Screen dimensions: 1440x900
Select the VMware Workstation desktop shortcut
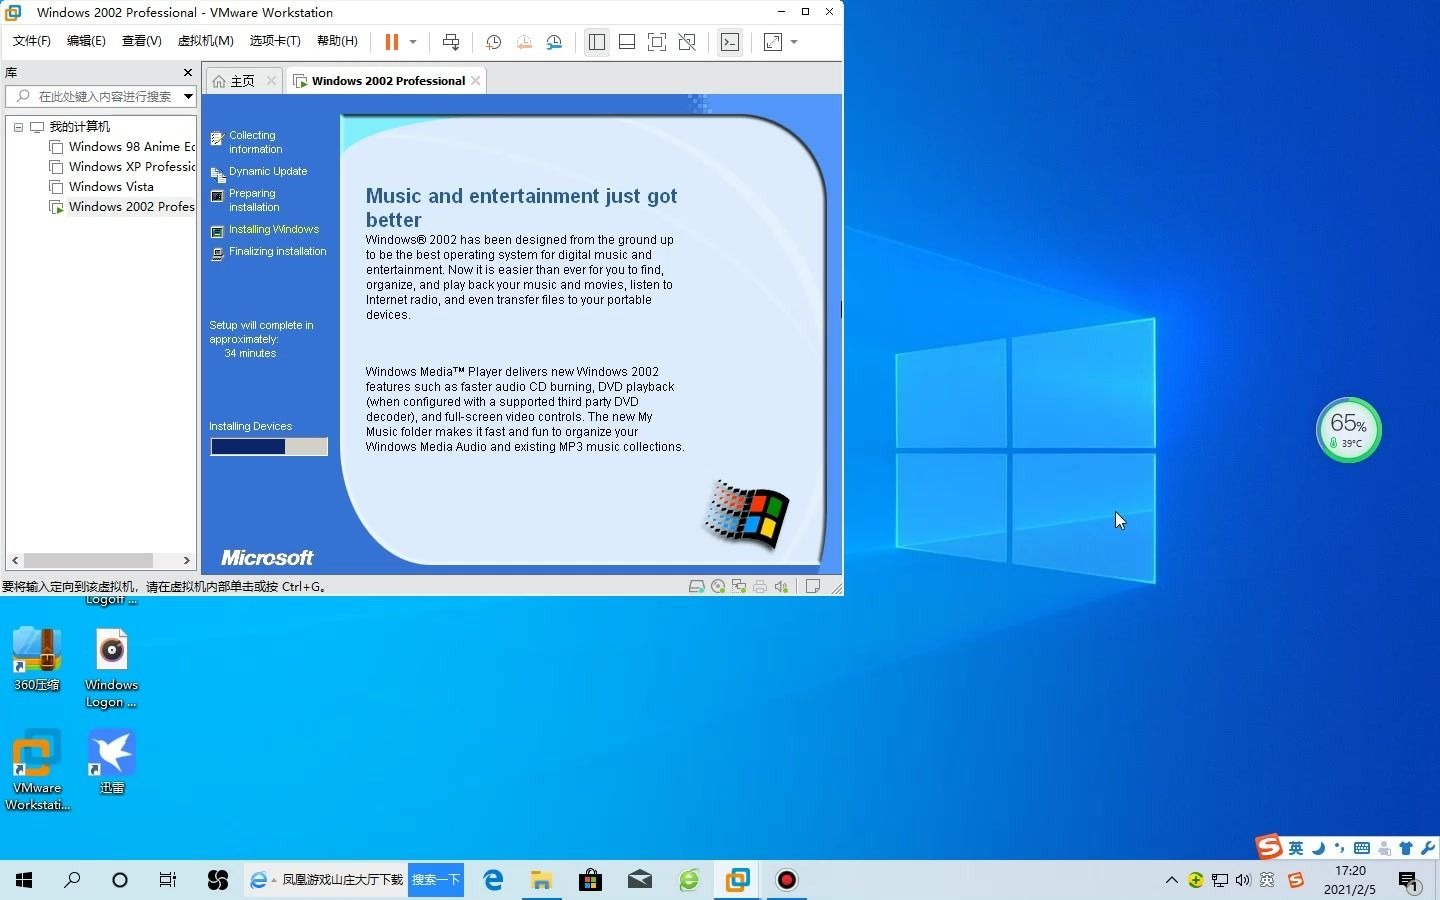click(x=37, y=769)
